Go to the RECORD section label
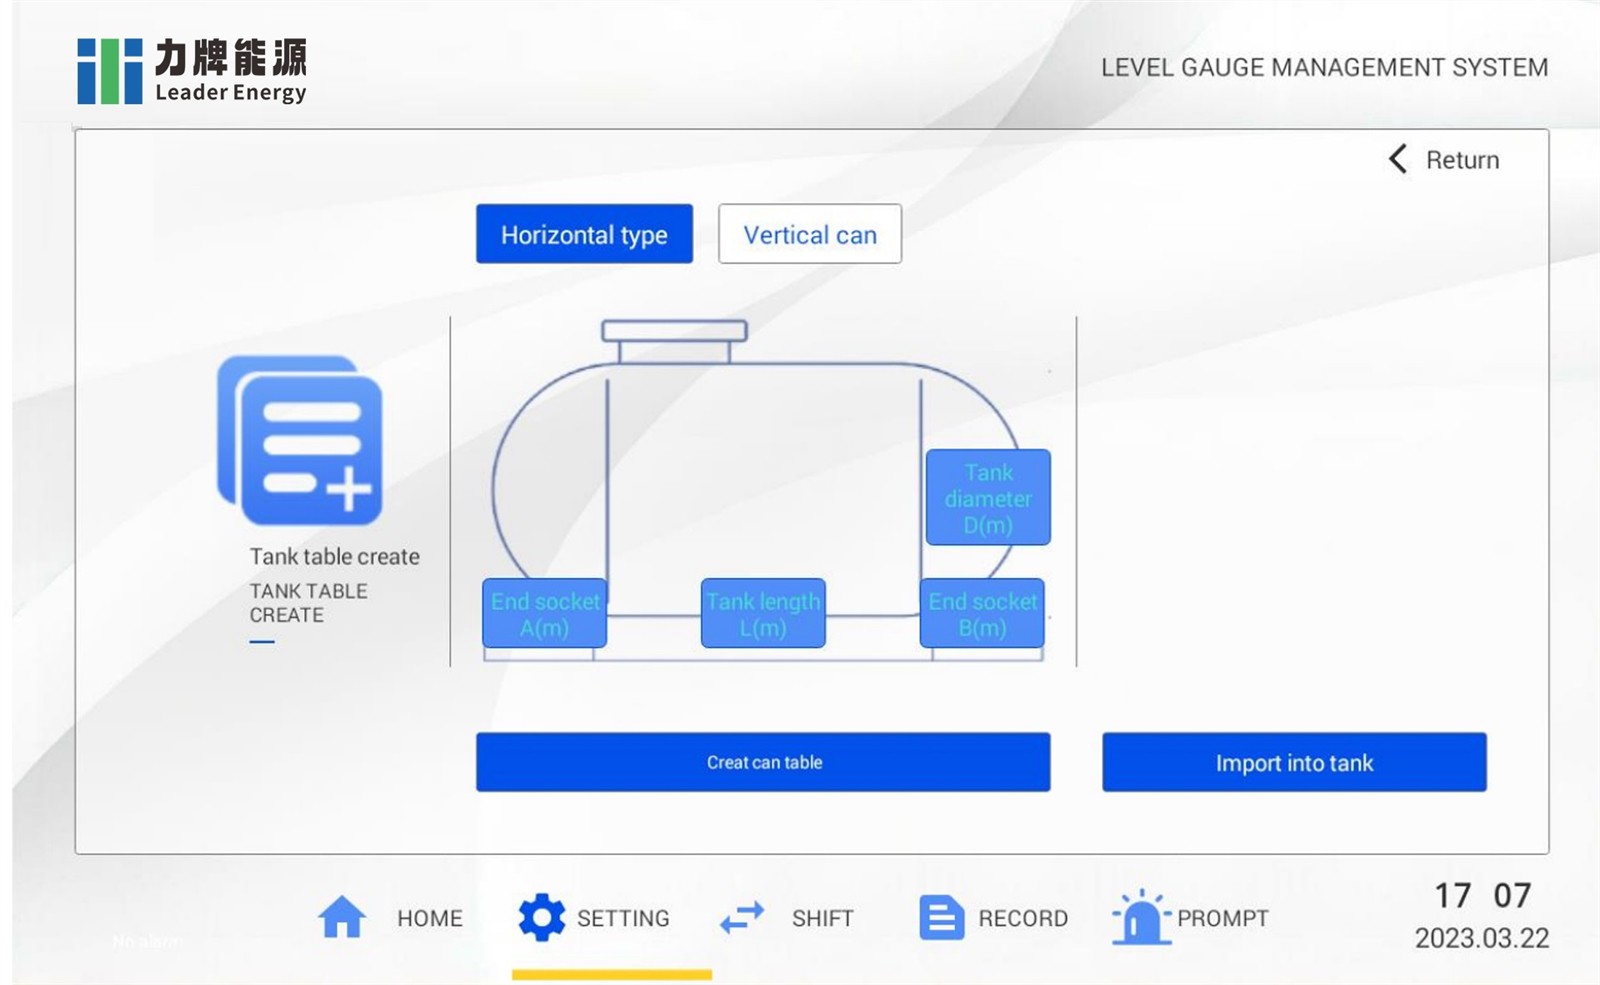The height and width of the screenshot is (985, 1600). coord(1022,918)
